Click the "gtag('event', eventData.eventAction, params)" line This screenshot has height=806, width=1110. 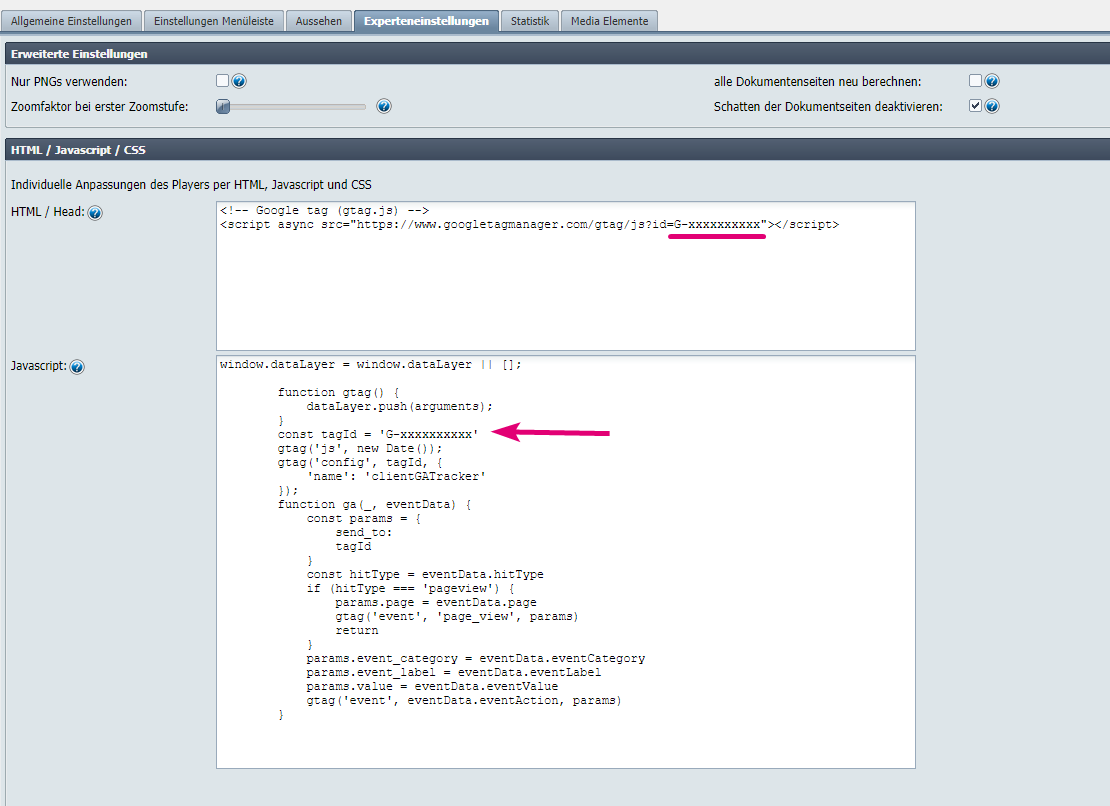464,701
